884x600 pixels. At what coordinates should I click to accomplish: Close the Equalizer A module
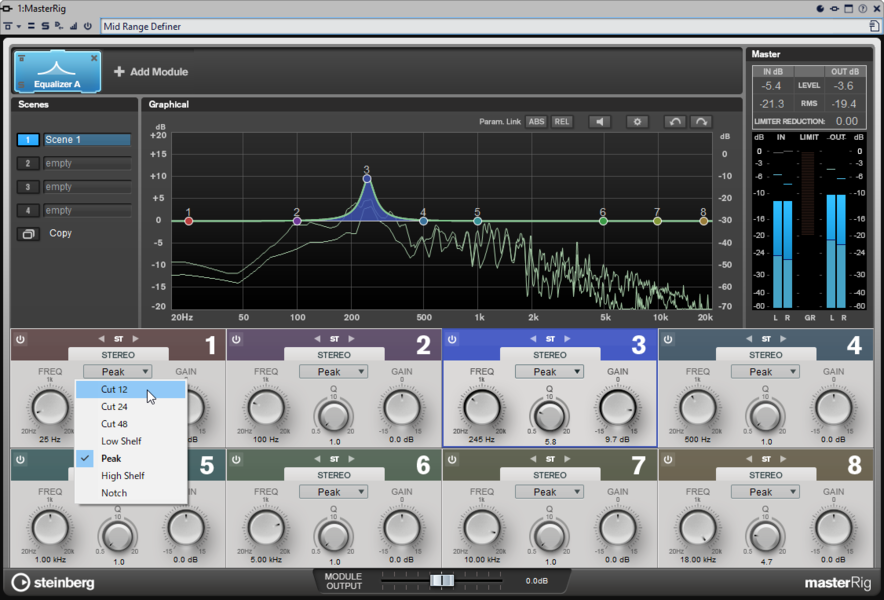[94, 58]
